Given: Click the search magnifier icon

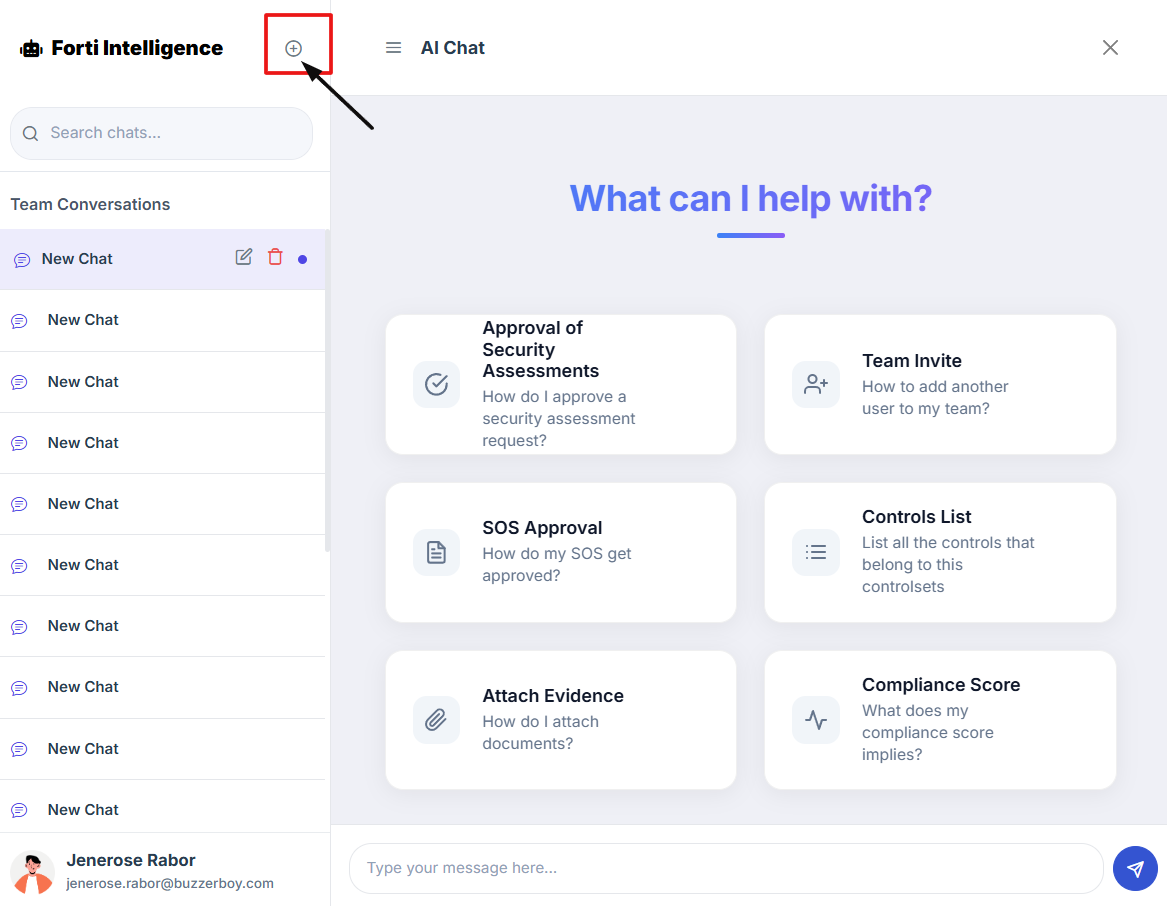Looking at the screenshot, I should (x=30, y=133).
